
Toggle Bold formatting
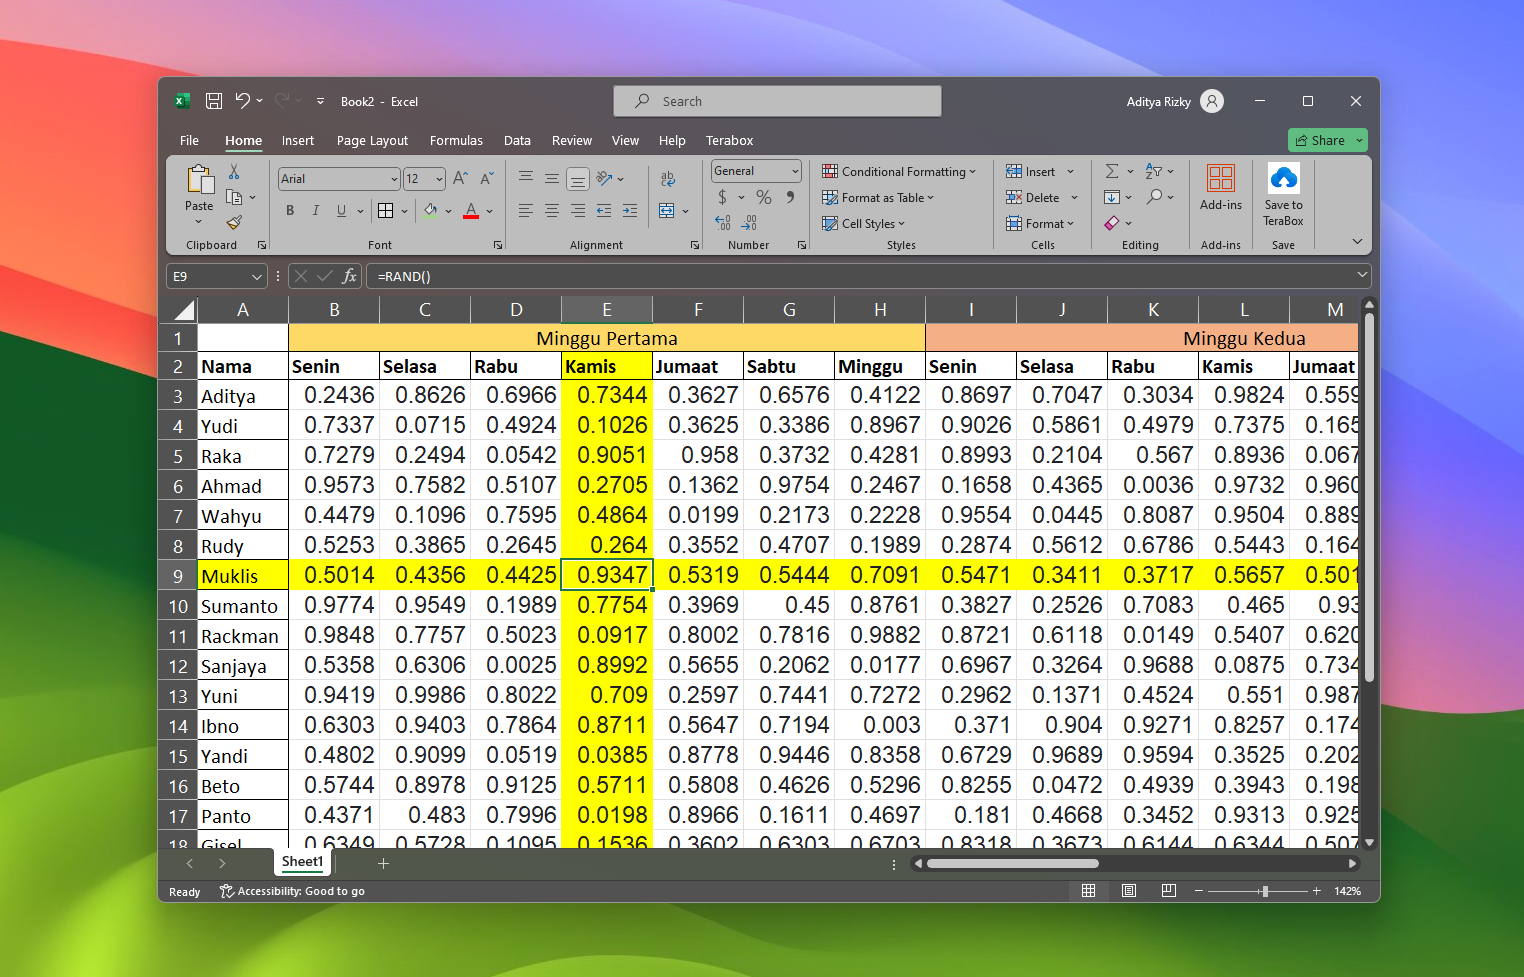click(x=290, y=211)
